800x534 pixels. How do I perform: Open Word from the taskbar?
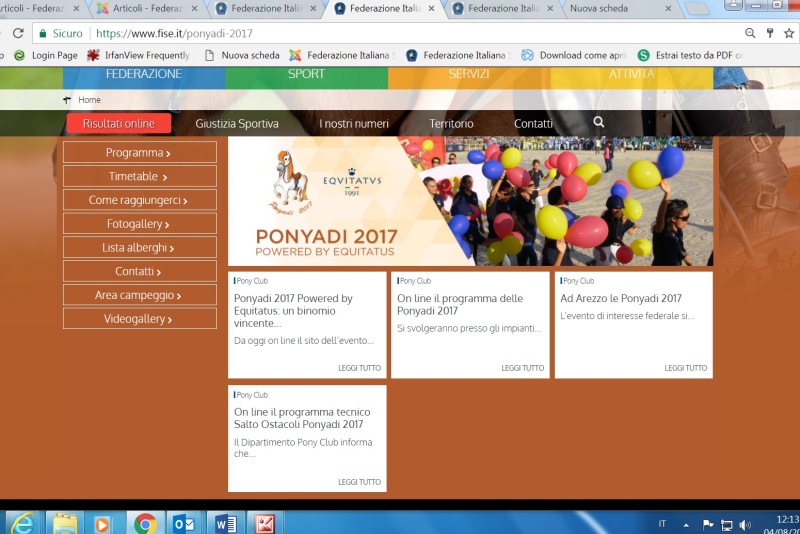(x=226, y=524)
